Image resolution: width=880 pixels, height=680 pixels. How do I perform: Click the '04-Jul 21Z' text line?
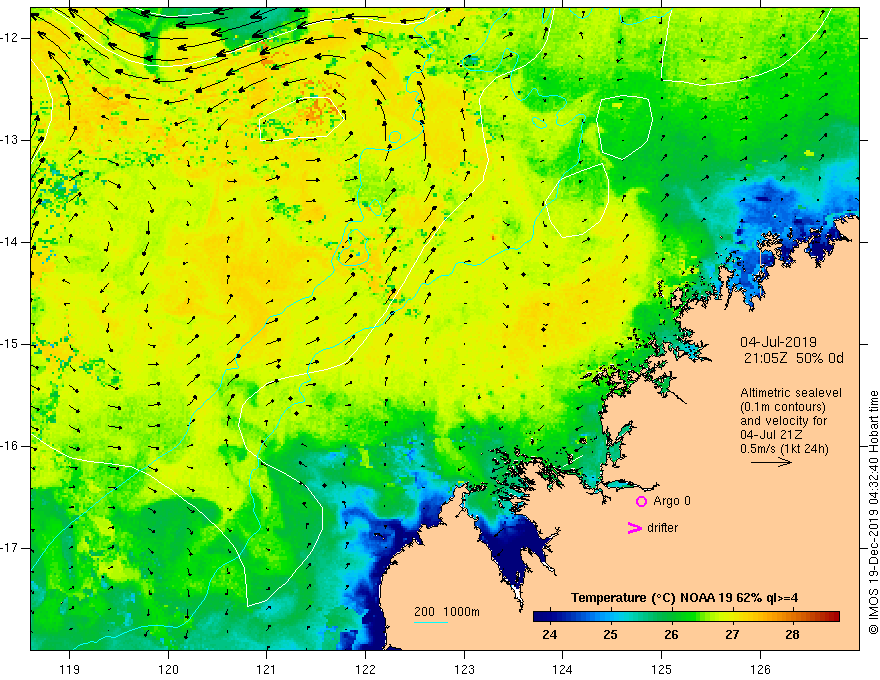pos(771,435)
